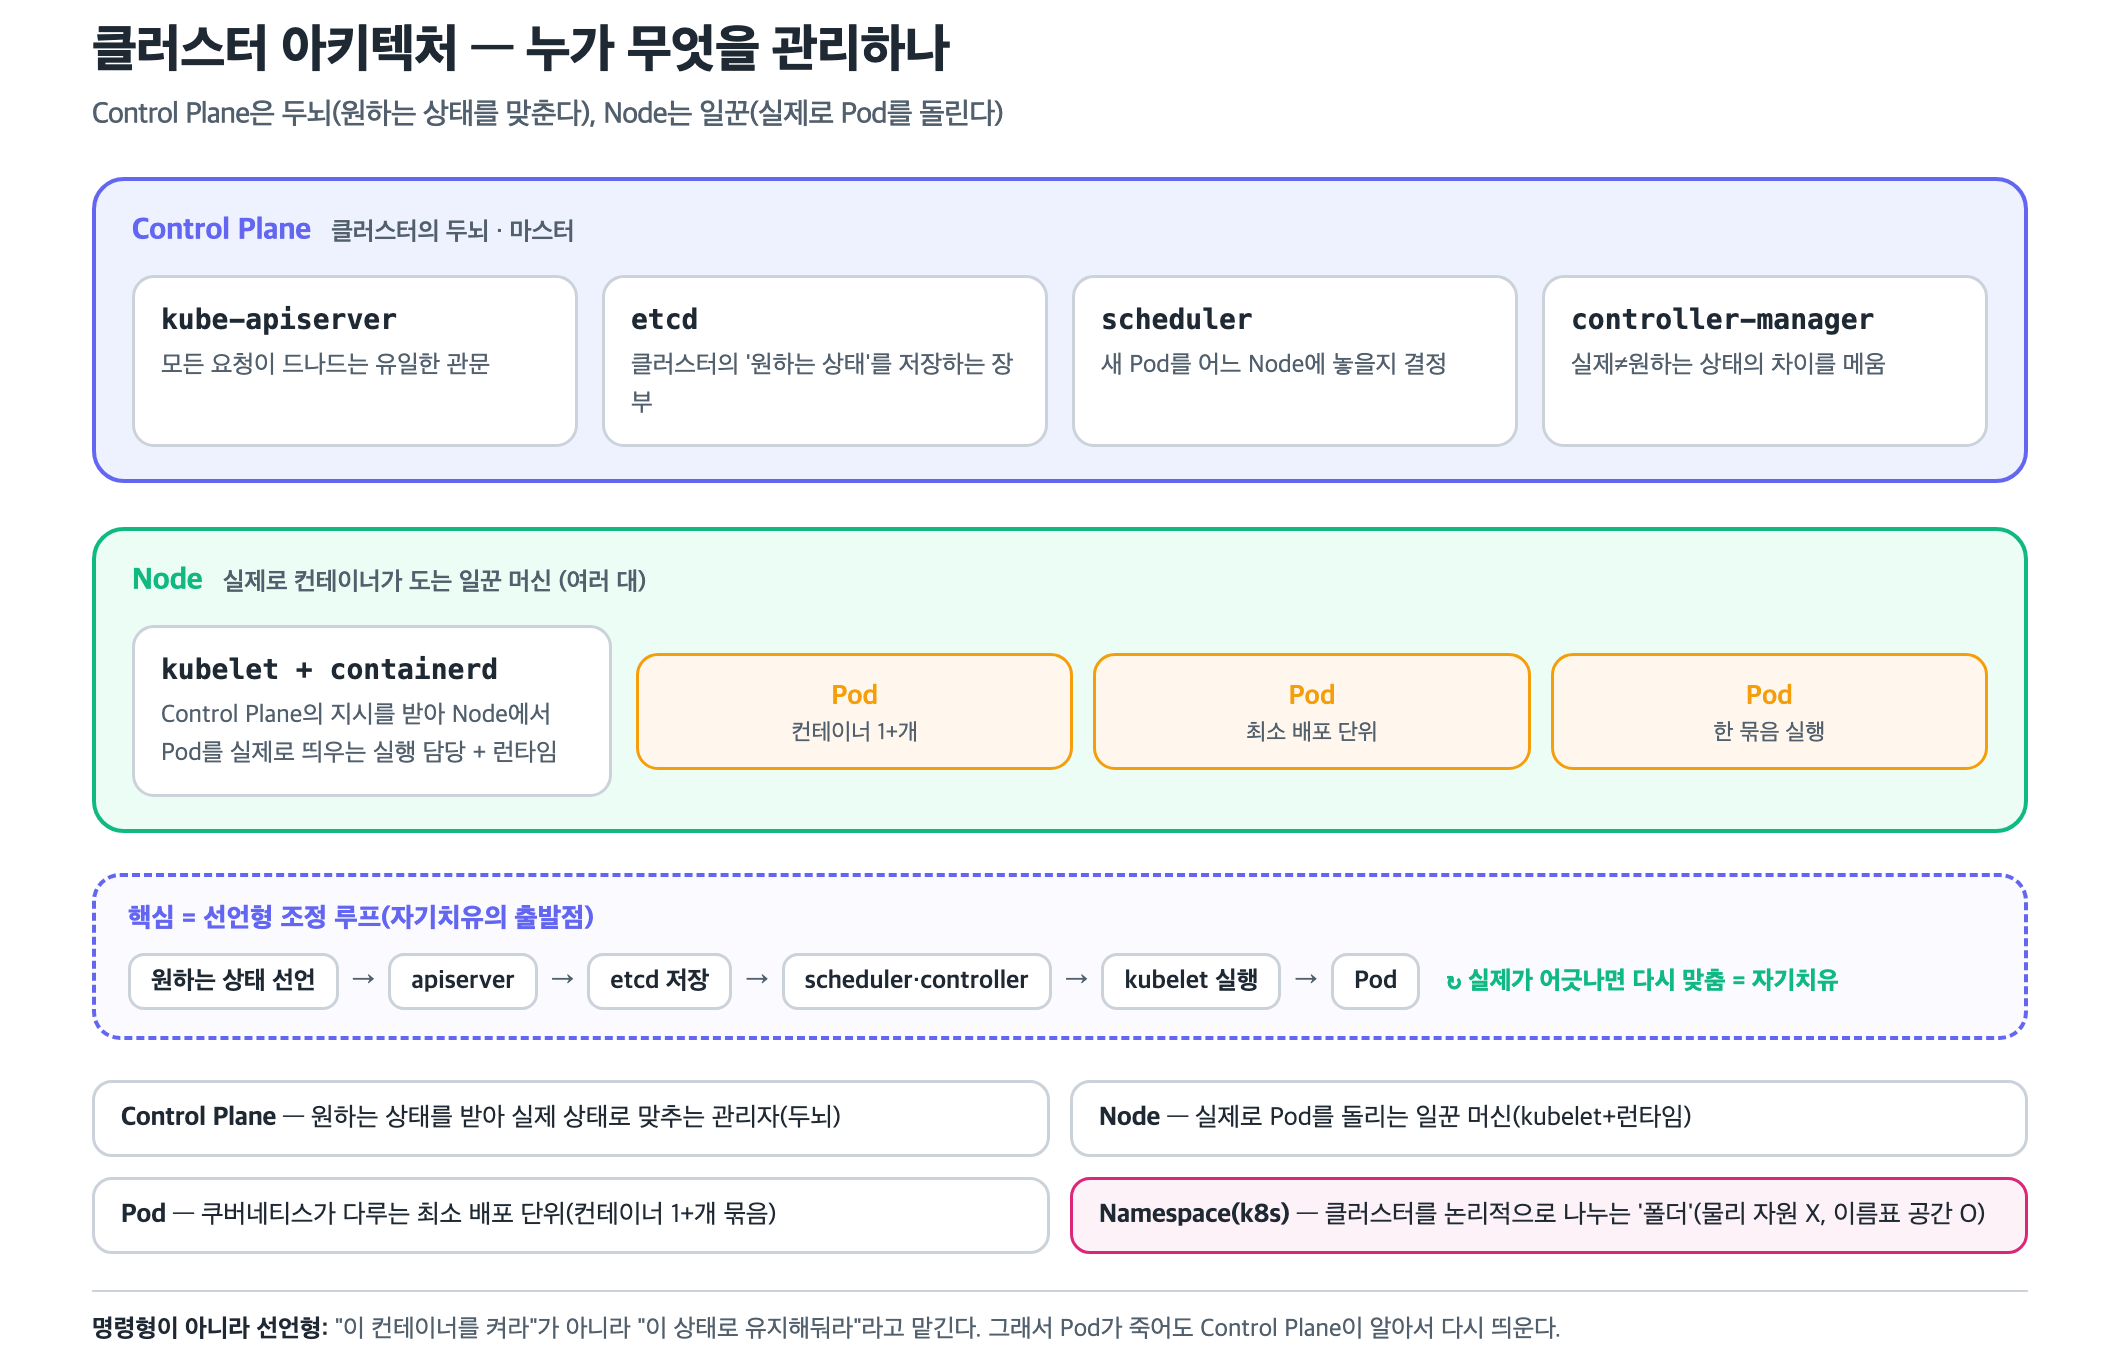Select the etcd card

(825, 361)
